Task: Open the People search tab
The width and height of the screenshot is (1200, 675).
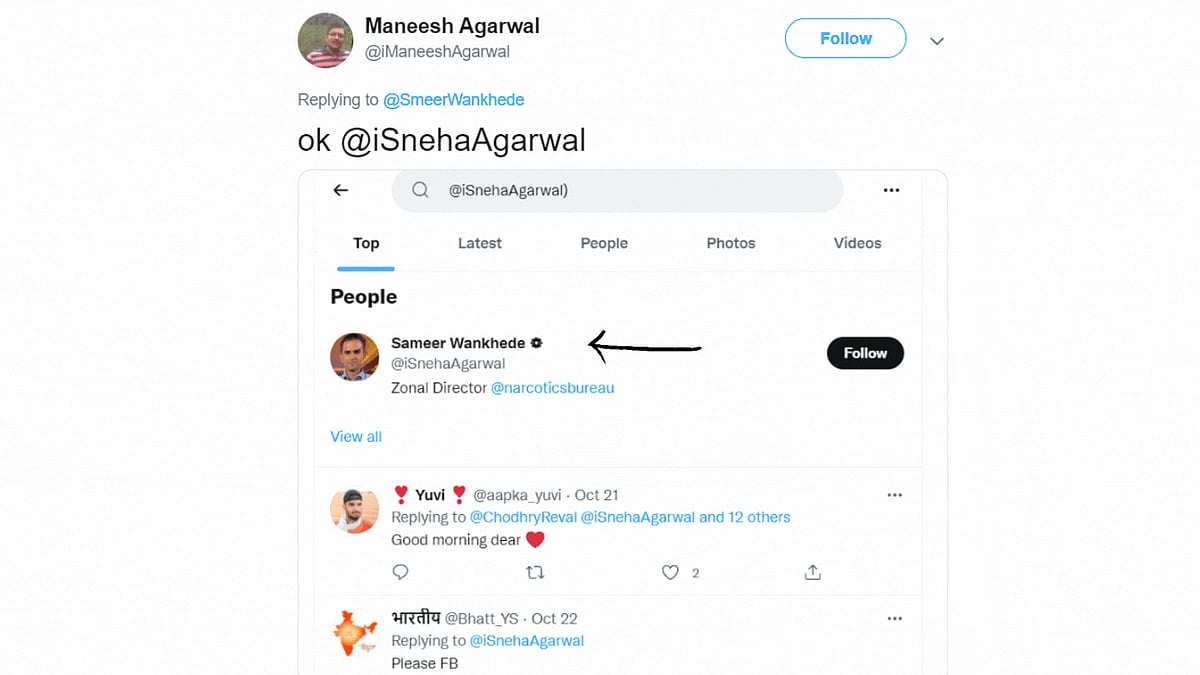Action: (604, 243)
